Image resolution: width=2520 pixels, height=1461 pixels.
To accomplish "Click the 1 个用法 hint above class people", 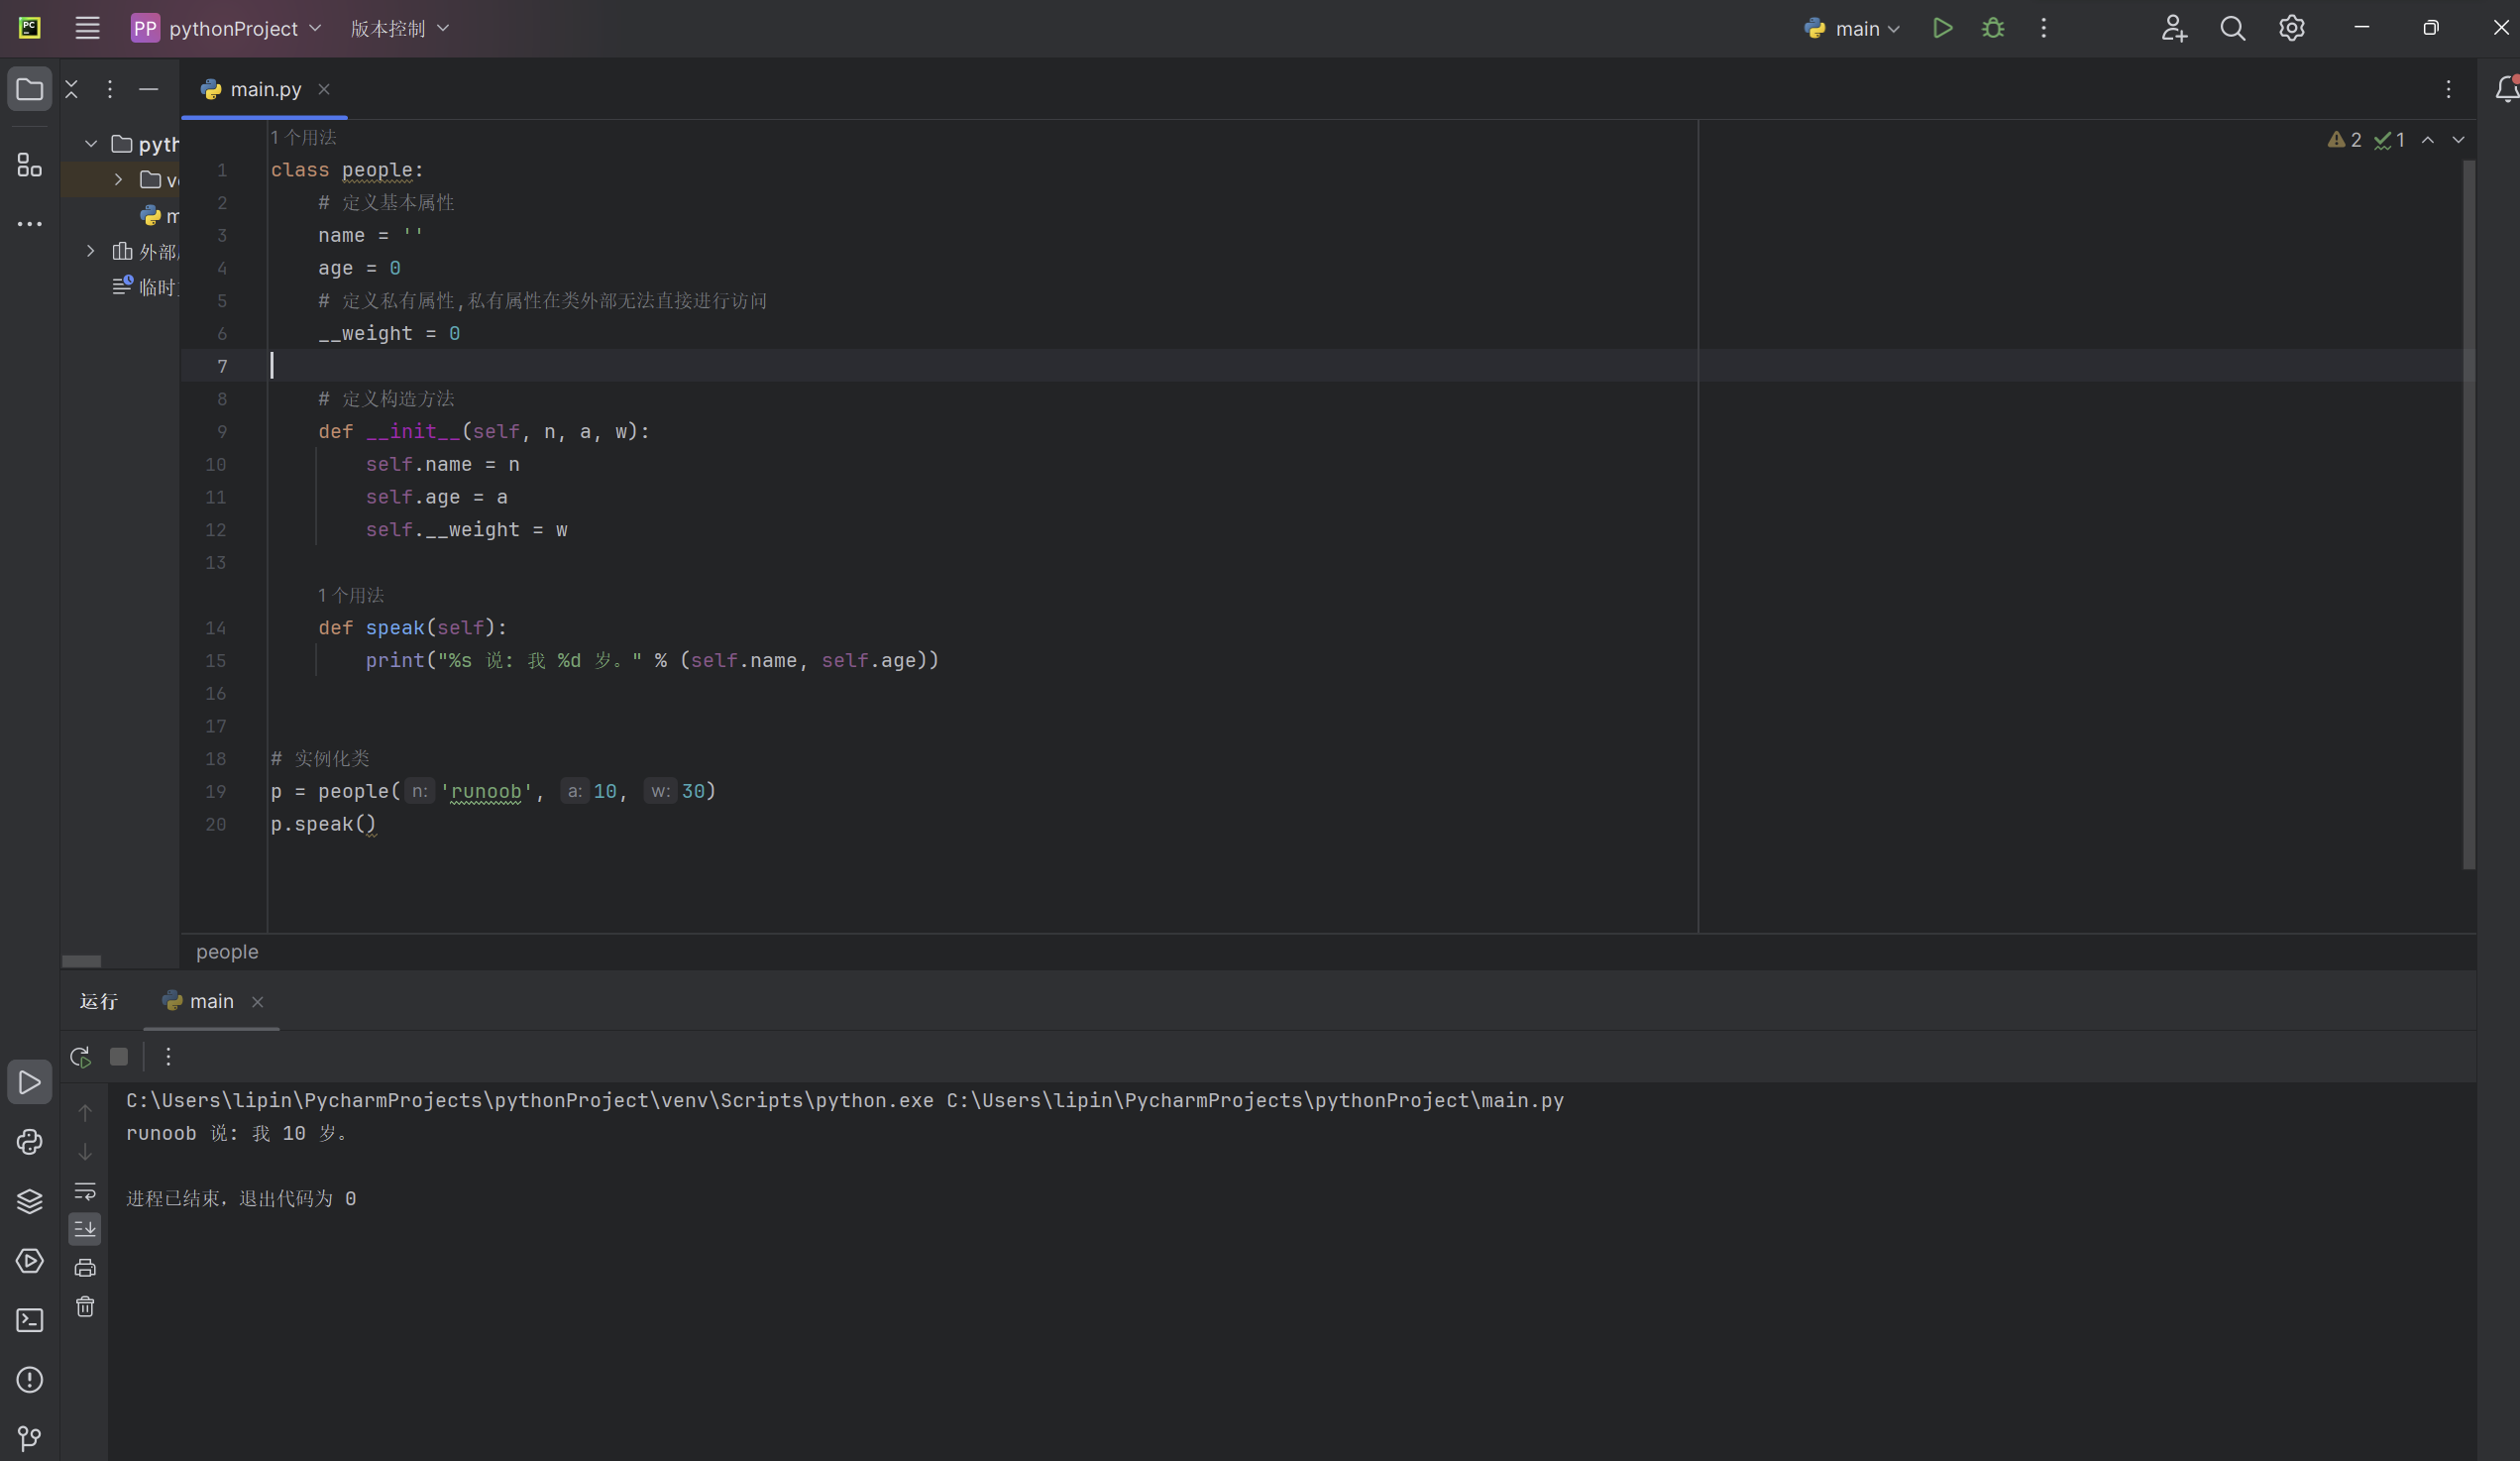I will 303,137.
